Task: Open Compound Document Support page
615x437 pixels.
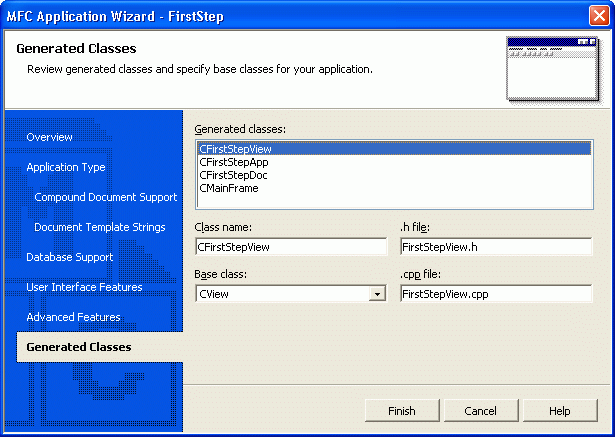Action: [105, 197]
